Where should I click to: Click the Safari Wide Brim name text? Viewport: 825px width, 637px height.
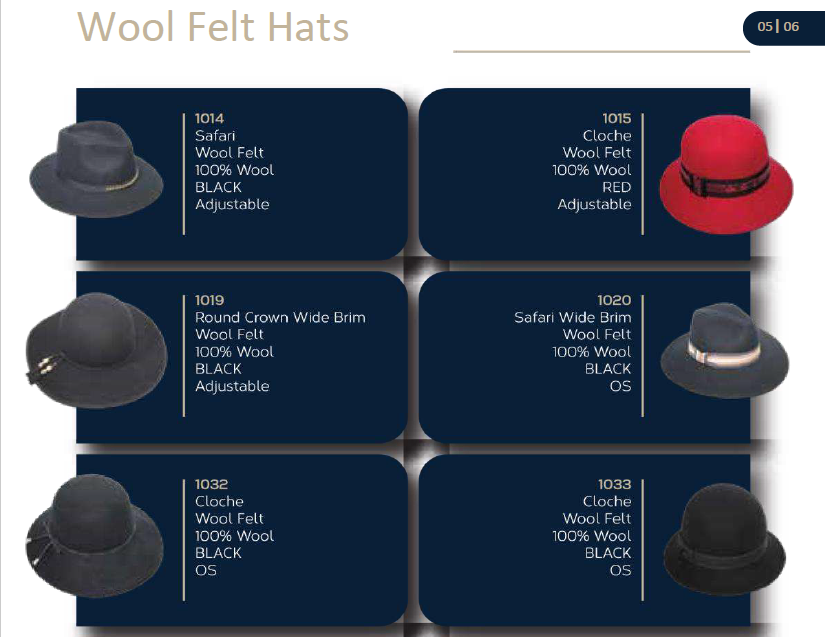coord(572,318)
